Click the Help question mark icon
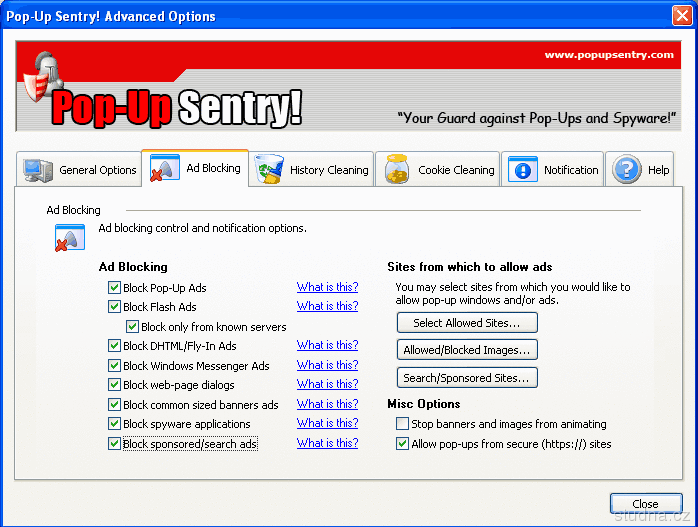This screenshot has height=527, width=698. click(627, 170)
